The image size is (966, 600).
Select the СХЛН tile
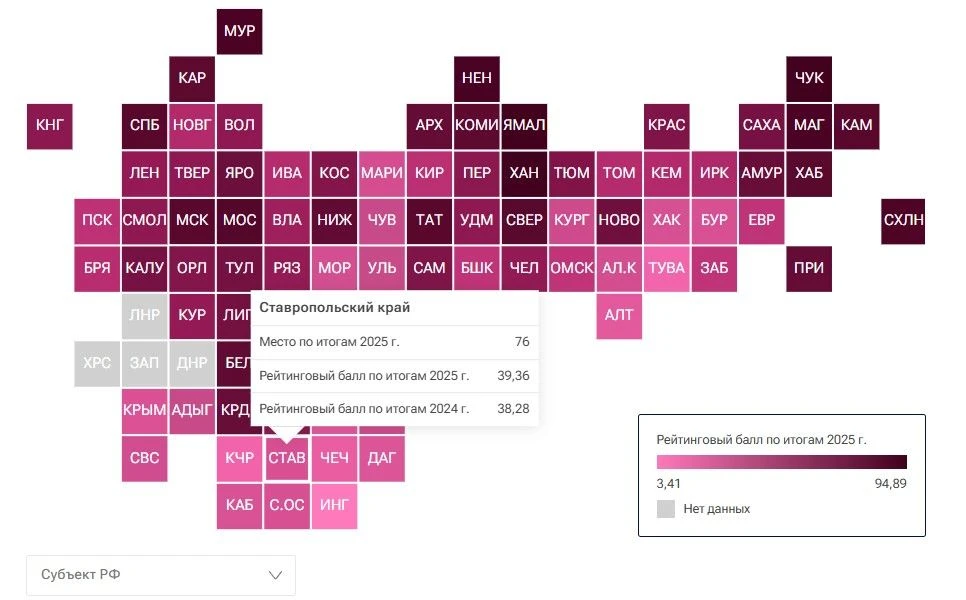coord(903,221)
